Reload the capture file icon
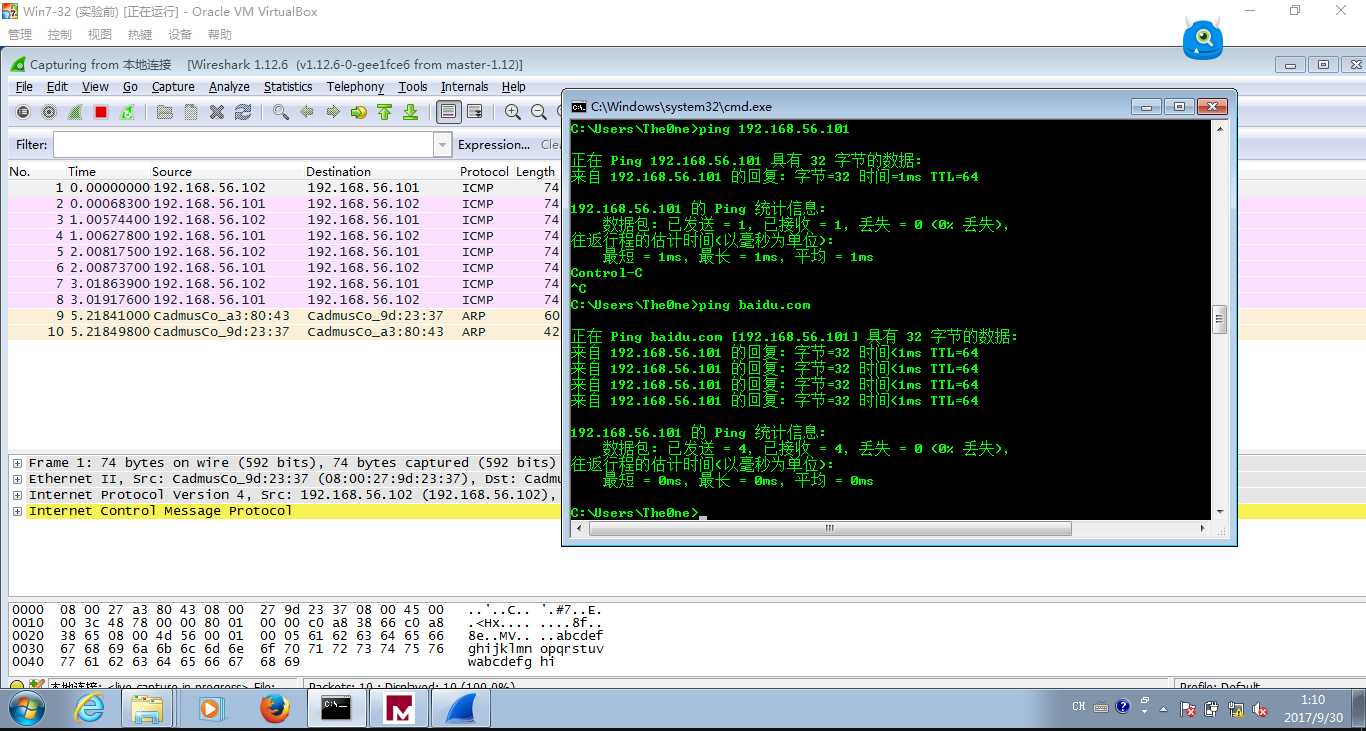Screen dimensions: 1366x731 click(x=243, y=113)
